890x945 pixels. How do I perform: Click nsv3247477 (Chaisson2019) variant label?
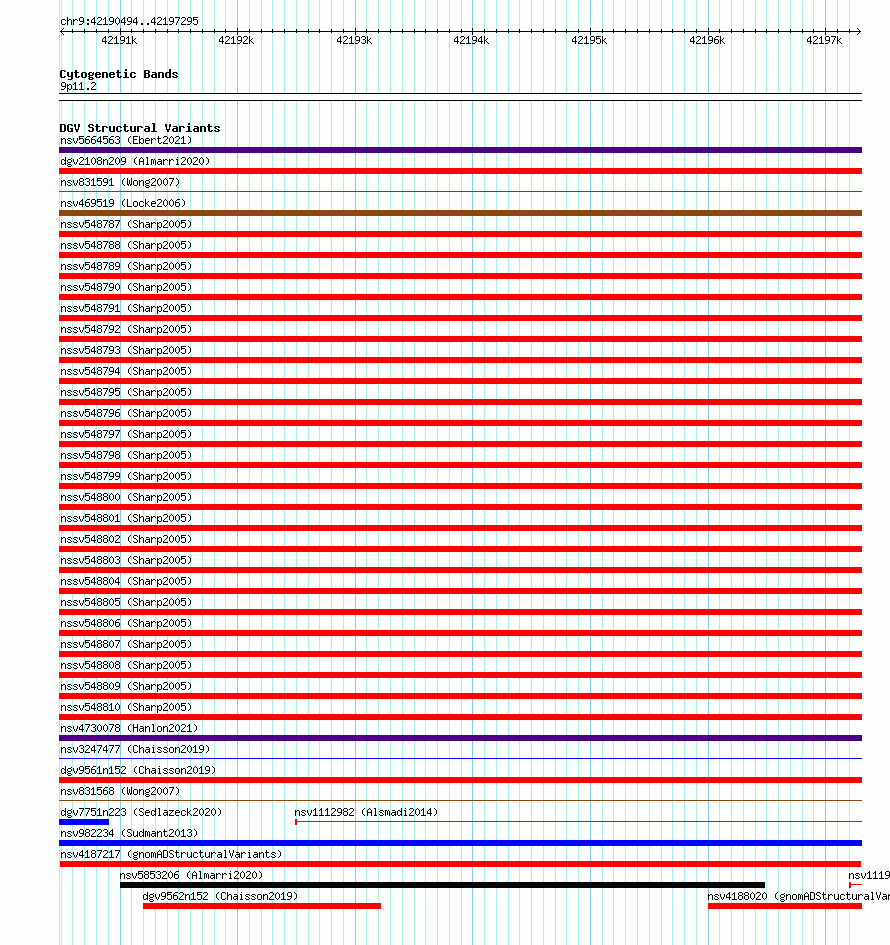coord(135,749)
